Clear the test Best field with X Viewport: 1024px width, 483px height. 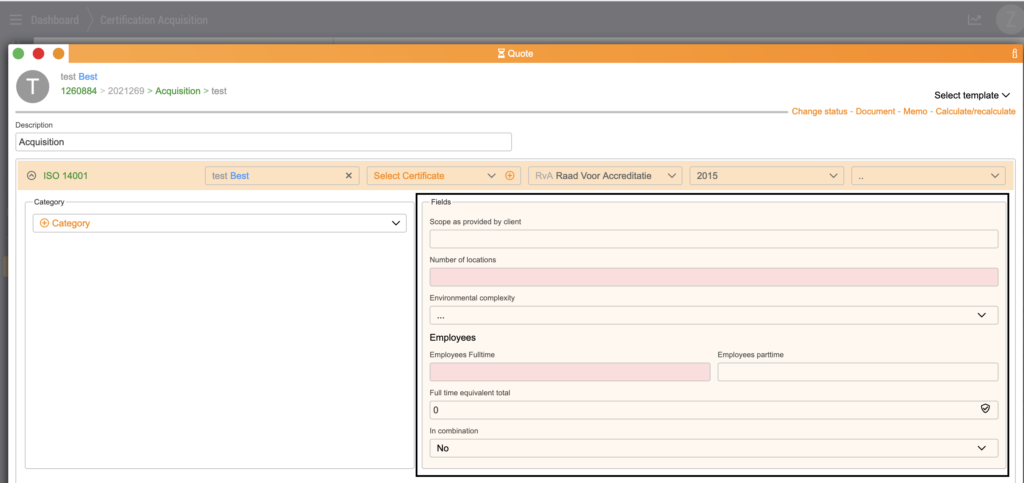click(349, 176)
